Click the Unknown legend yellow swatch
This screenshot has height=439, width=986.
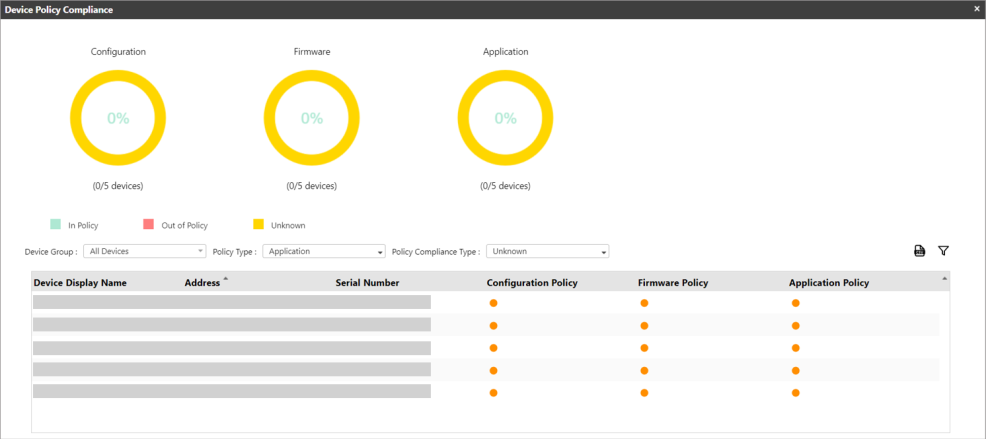click(x=258, y=225)
